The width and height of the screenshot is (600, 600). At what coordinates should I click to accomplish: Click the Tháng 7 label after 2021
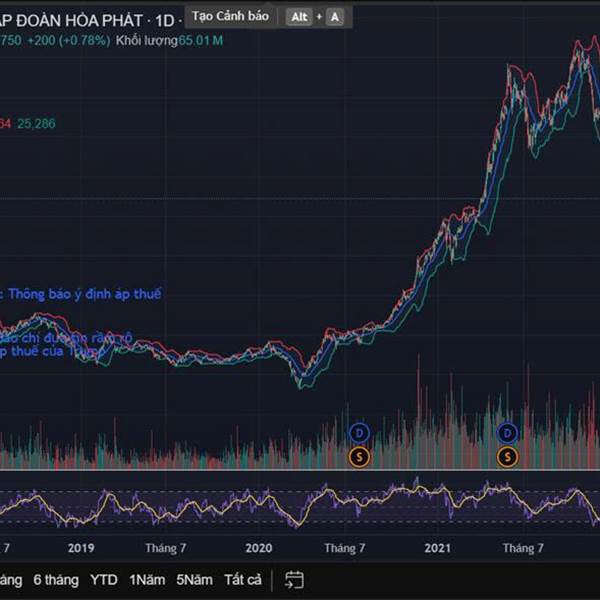pos(523,548)
